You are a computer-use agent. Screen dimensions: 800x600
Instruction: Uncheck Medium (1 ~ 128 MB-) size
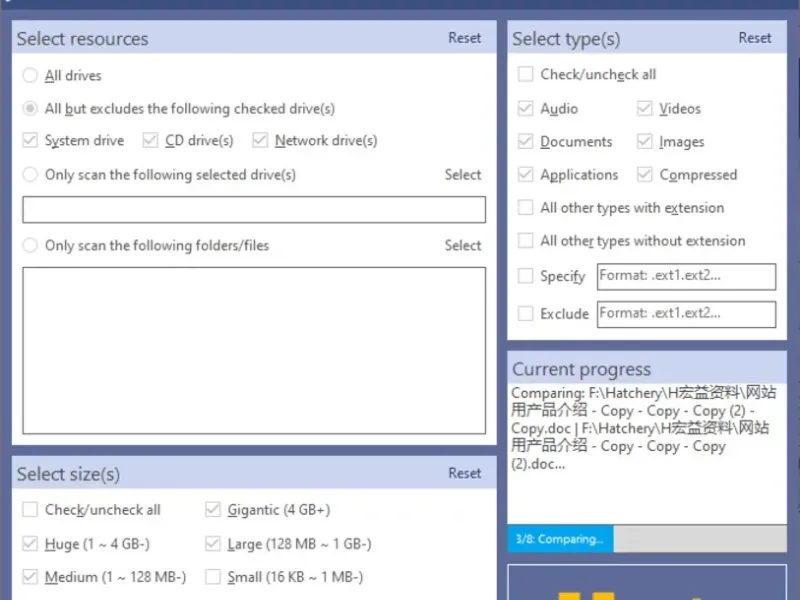pyautogui.click(x=30, y=577)
